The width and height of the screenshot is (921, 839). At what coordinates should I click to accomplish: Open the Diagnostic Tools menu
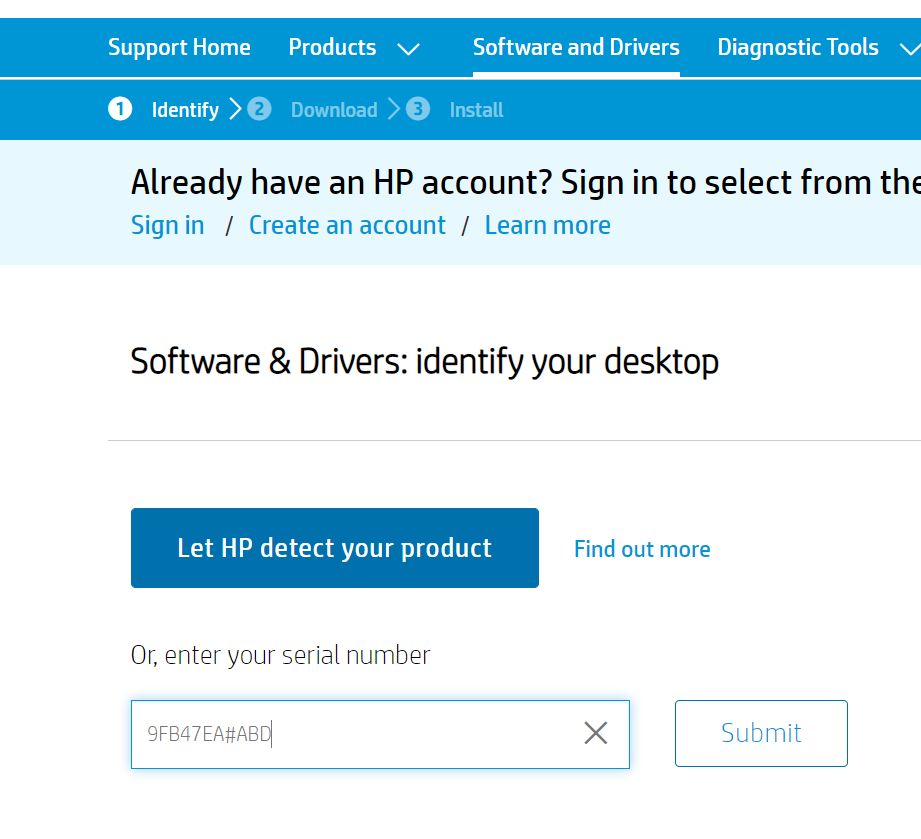(x=798, y=47)
